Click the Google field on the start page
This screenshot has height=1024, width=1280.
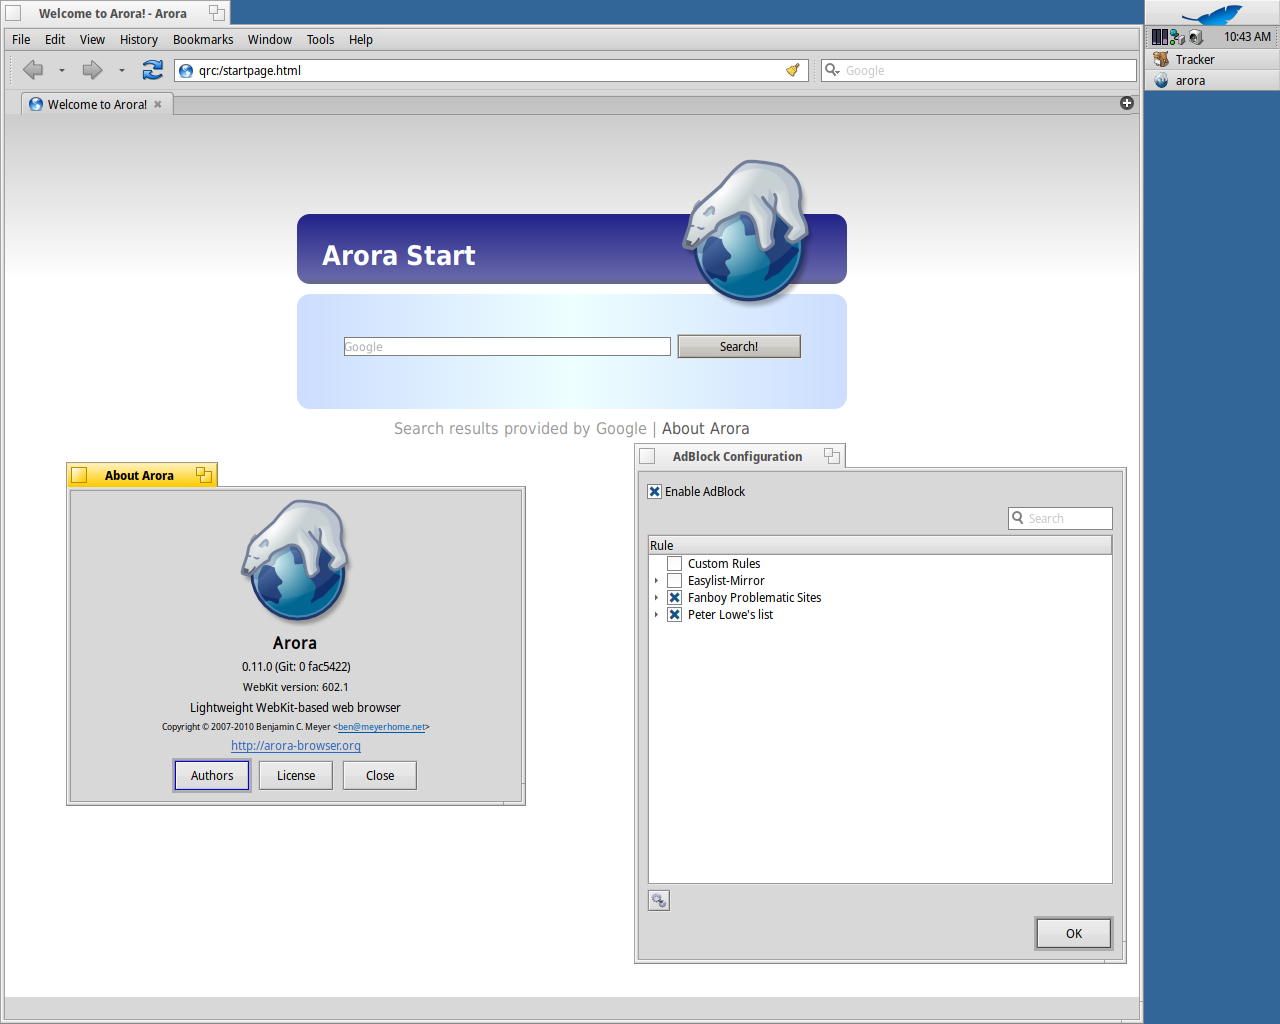pos(507,346)
